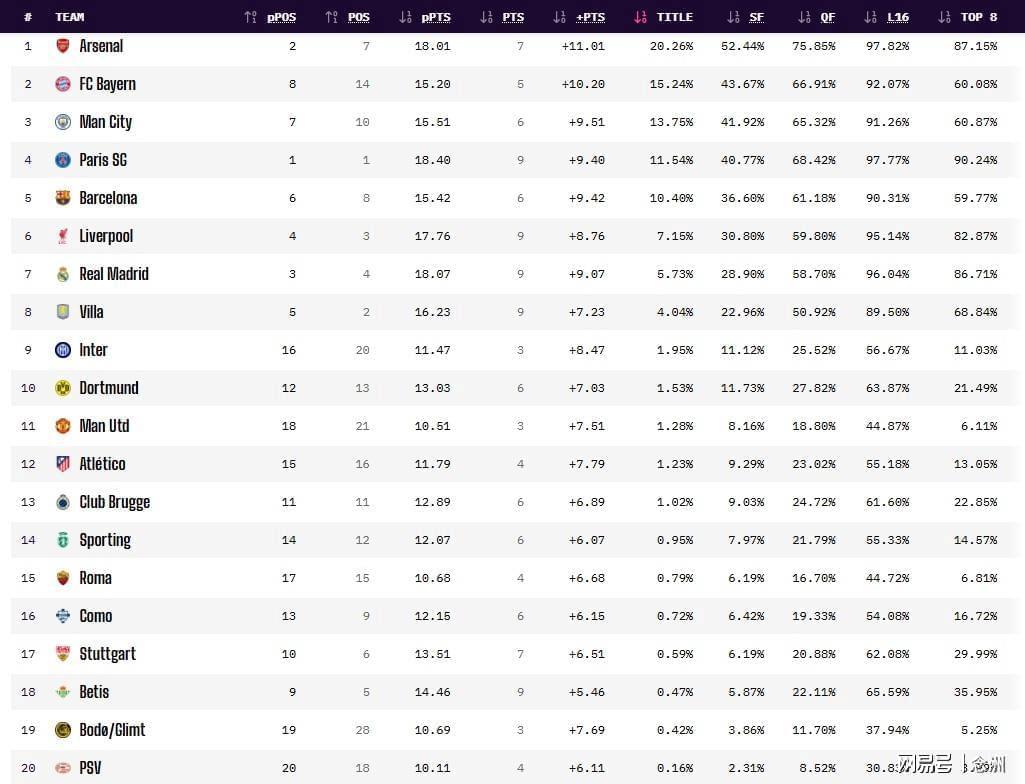Select the Club Brugge table row

(512, 502)
